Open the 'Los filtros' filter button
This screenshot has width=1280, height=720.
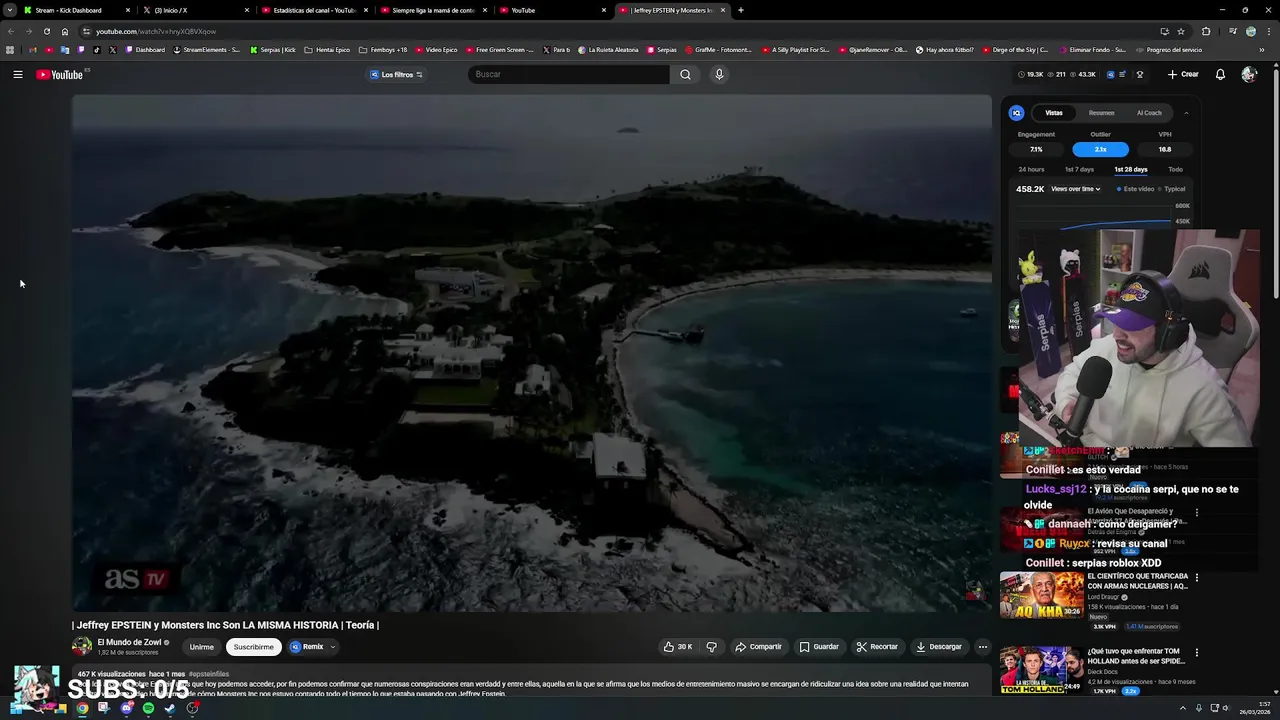click(397, 74)
